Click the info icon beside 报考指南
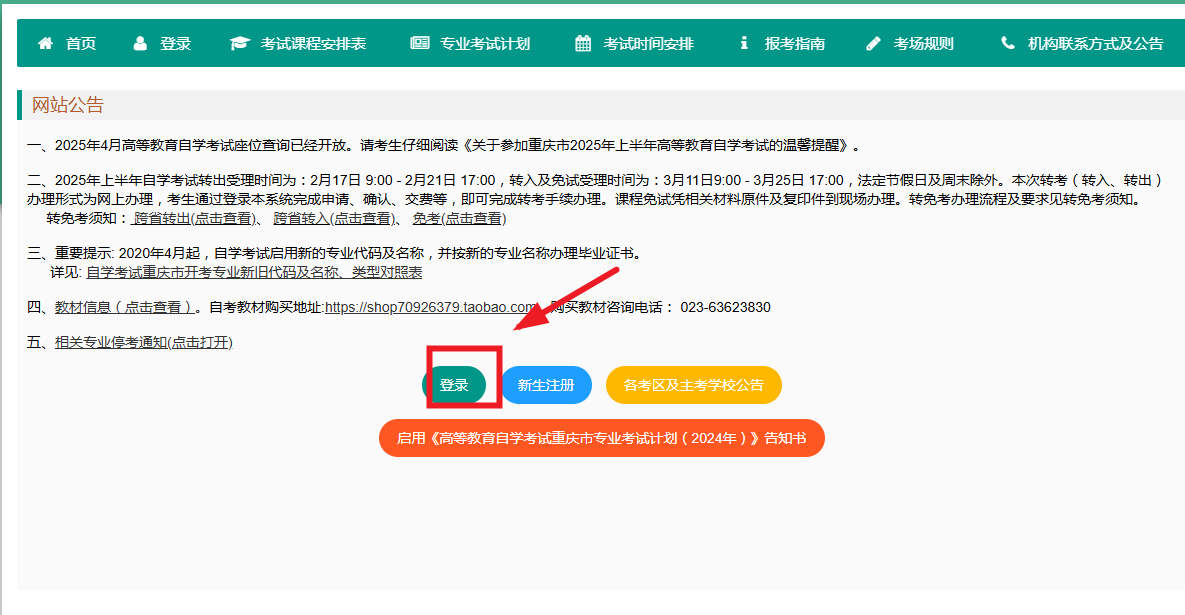Viewport: 1185px width, 615px height. (744, 43)
